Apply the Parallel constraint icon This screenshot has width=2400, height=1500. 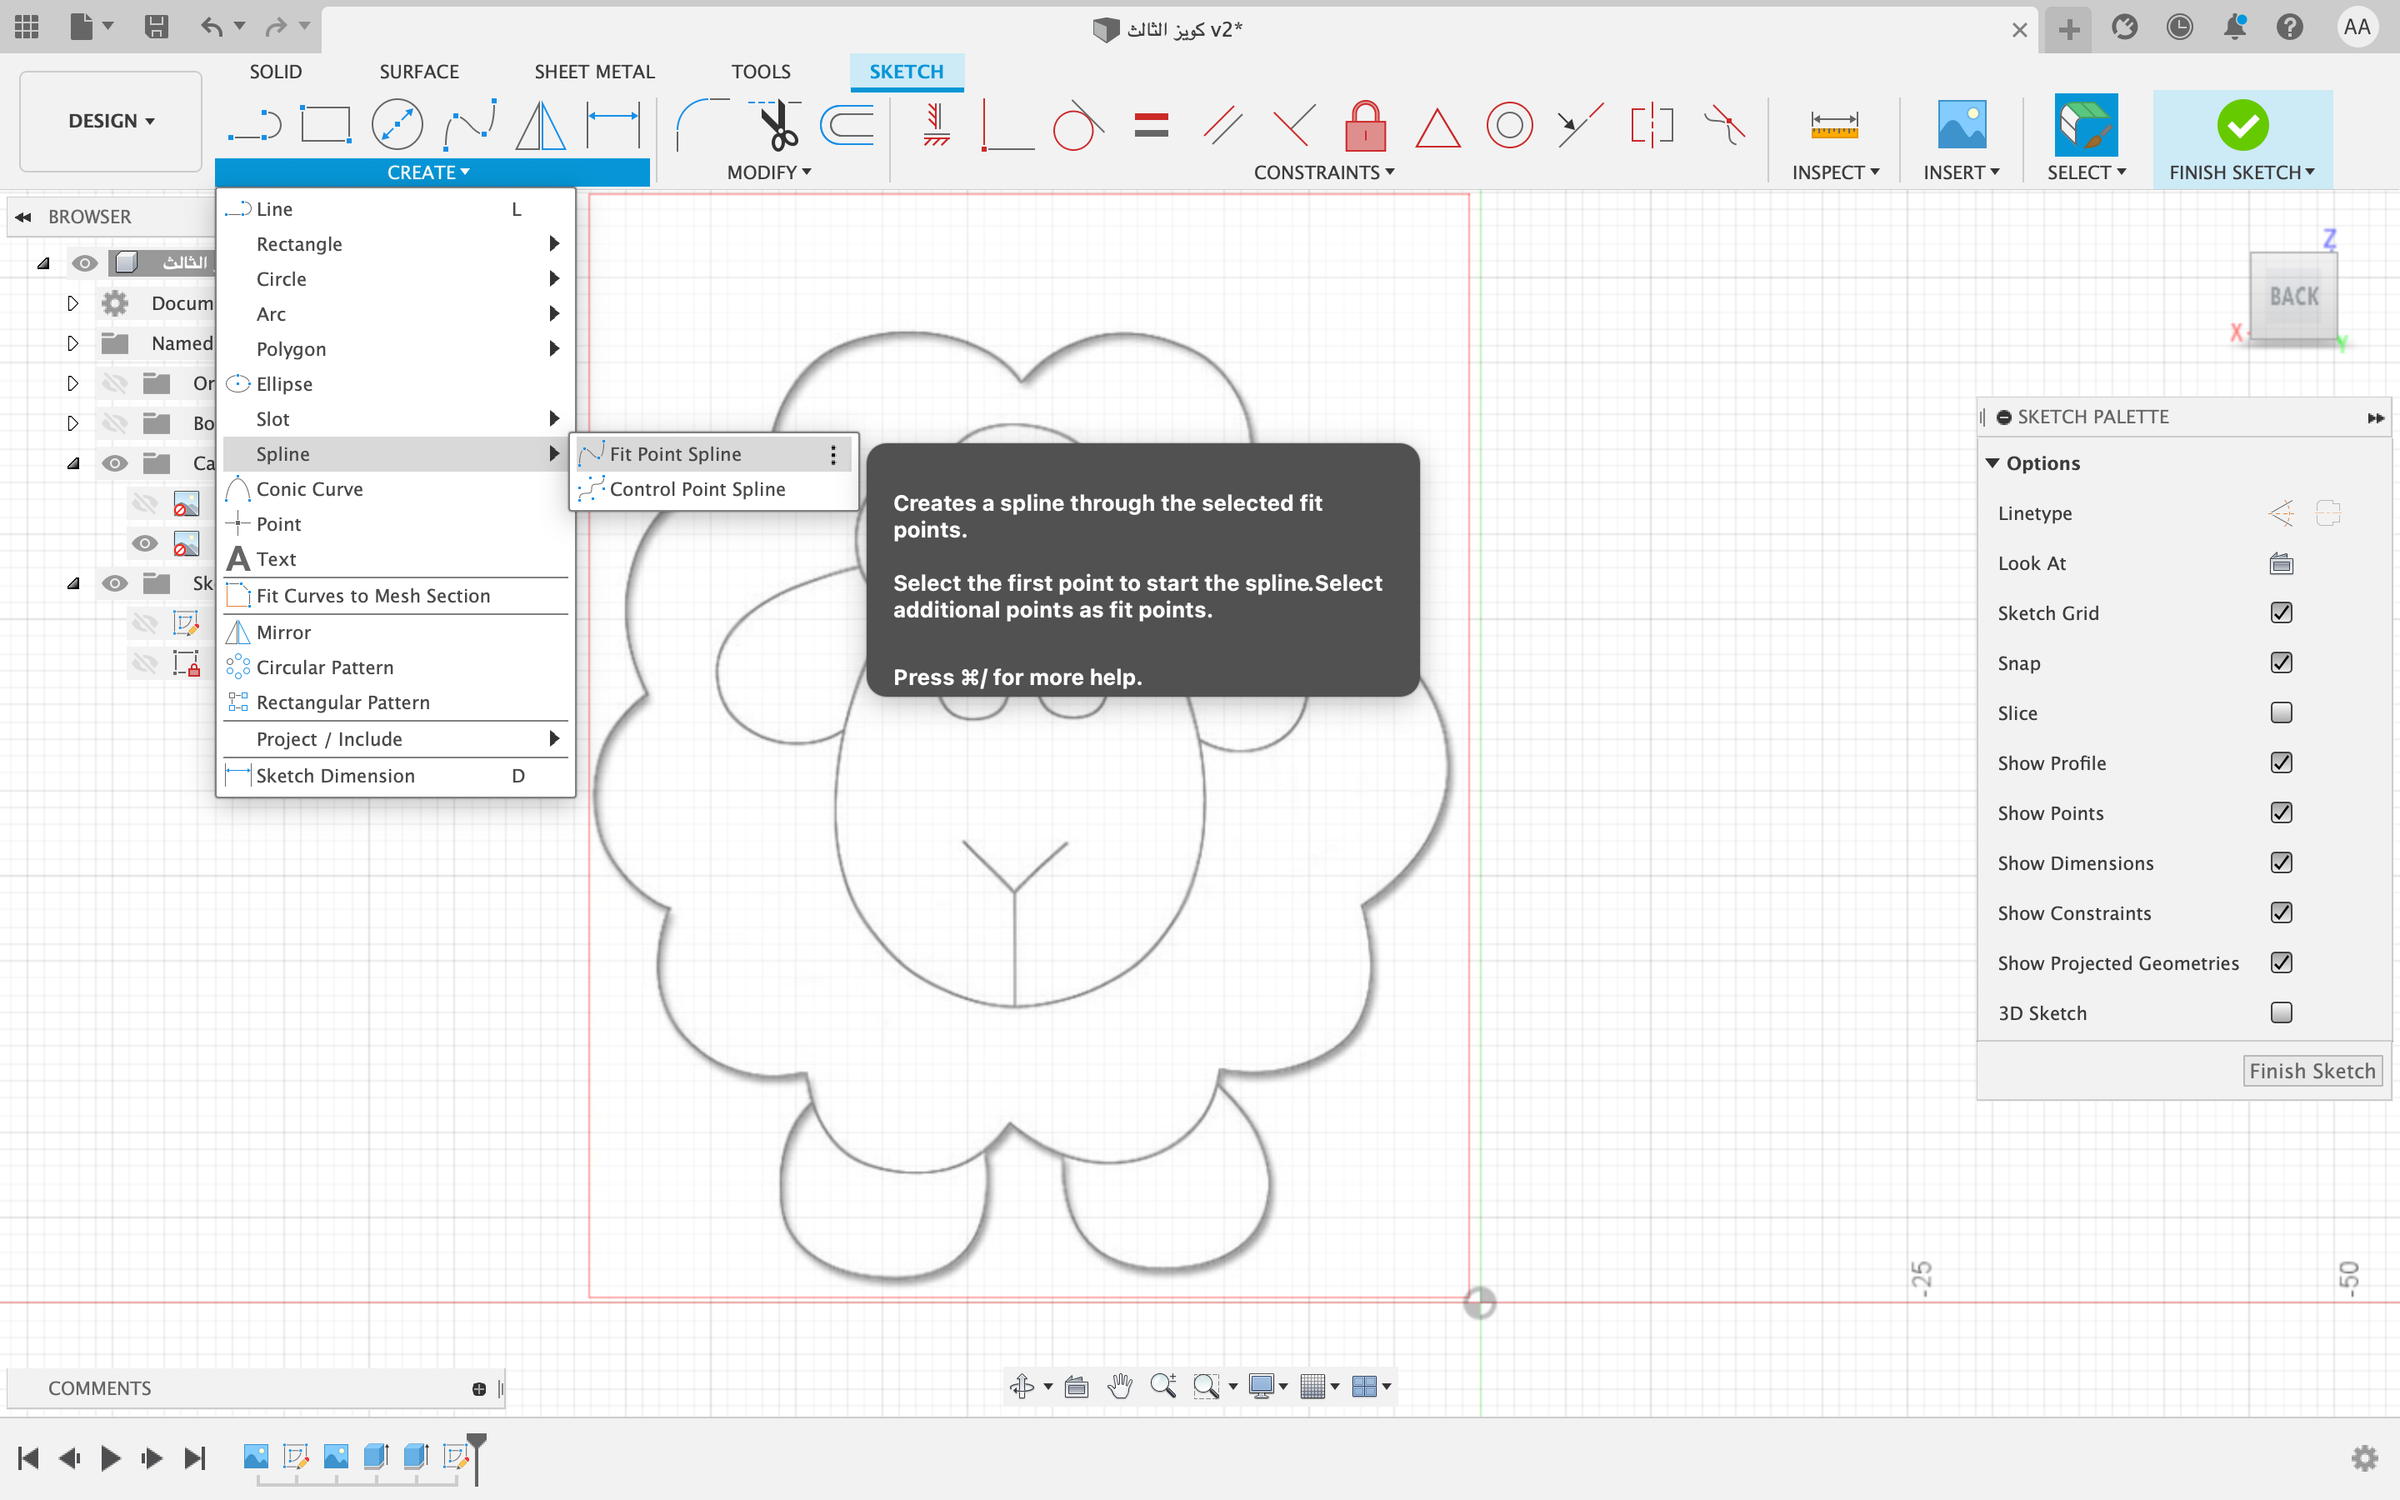(1222, 125)
